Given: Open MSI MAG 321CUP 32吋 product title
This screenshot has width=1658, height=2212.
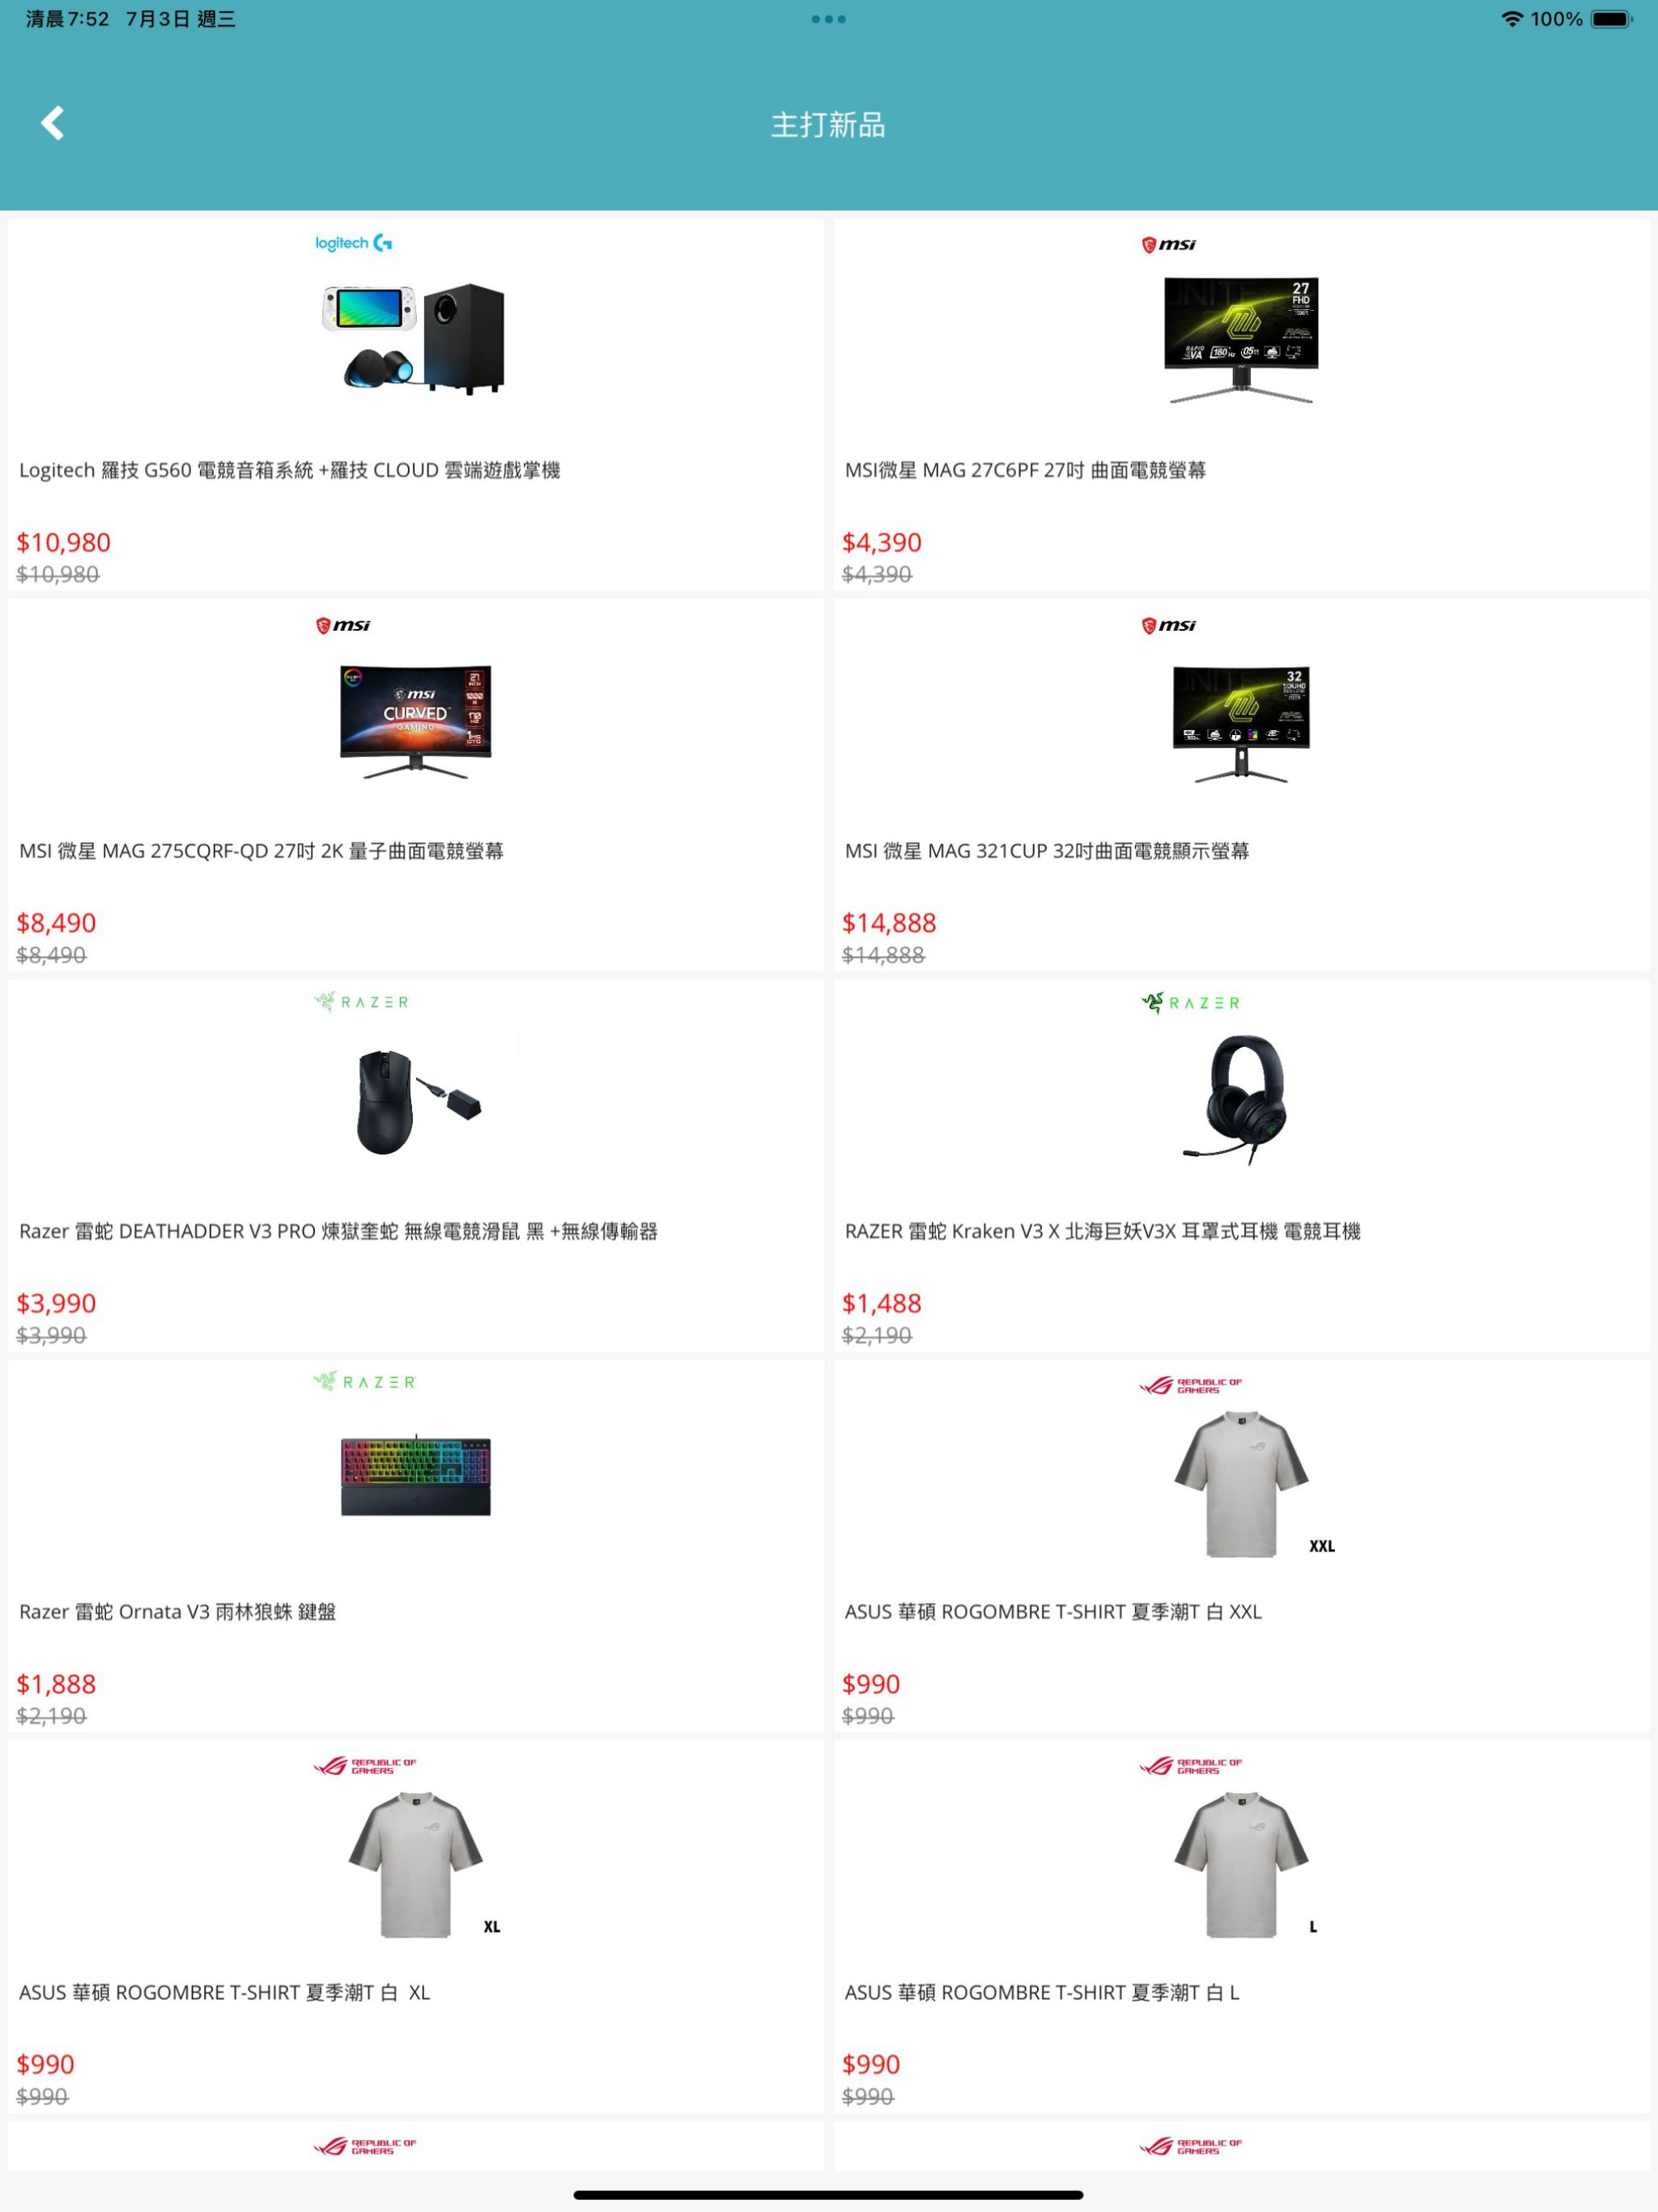Looking at the screenshot, I should click(x=1047, y=851).
